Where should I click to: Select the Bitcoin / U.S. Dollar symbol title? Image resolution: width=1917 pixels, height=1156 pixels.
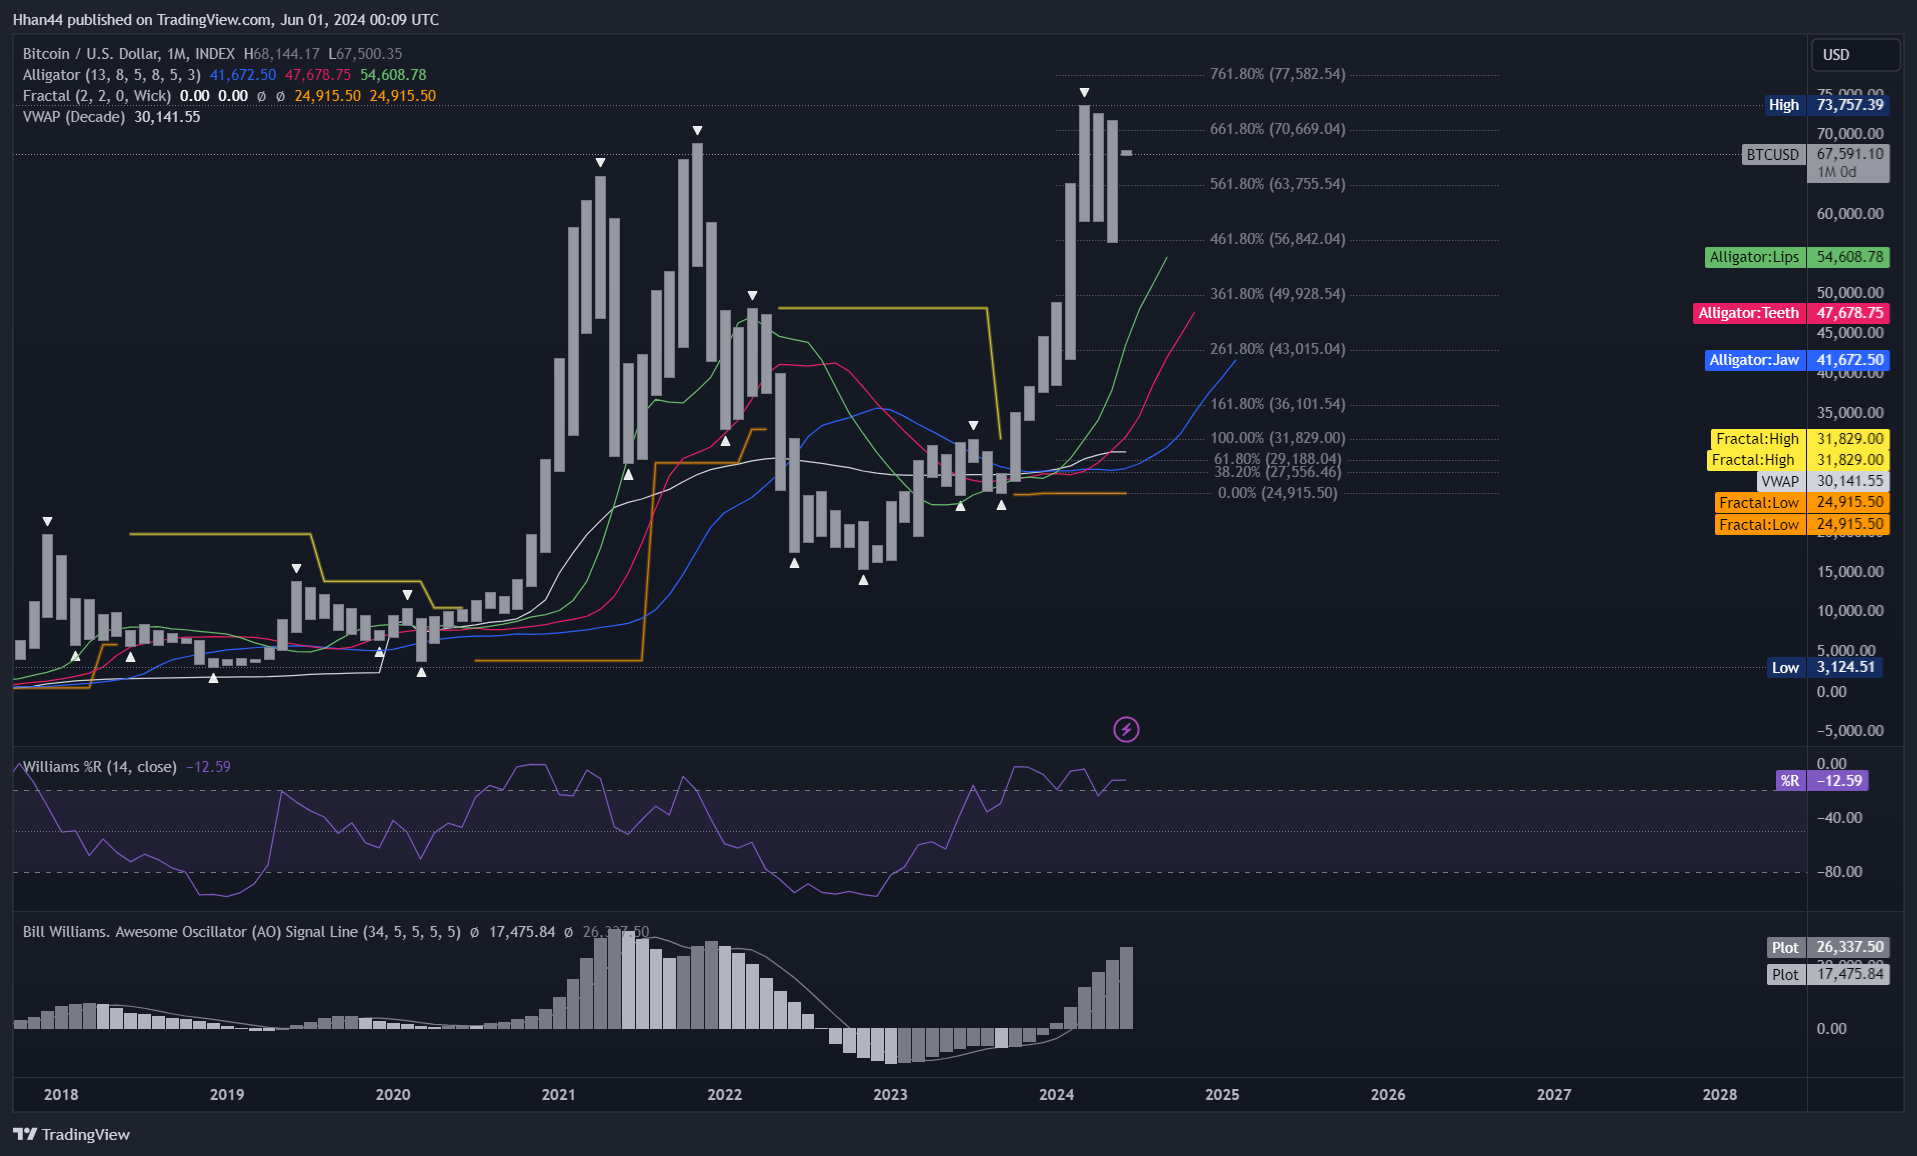(x=129, y=54)
